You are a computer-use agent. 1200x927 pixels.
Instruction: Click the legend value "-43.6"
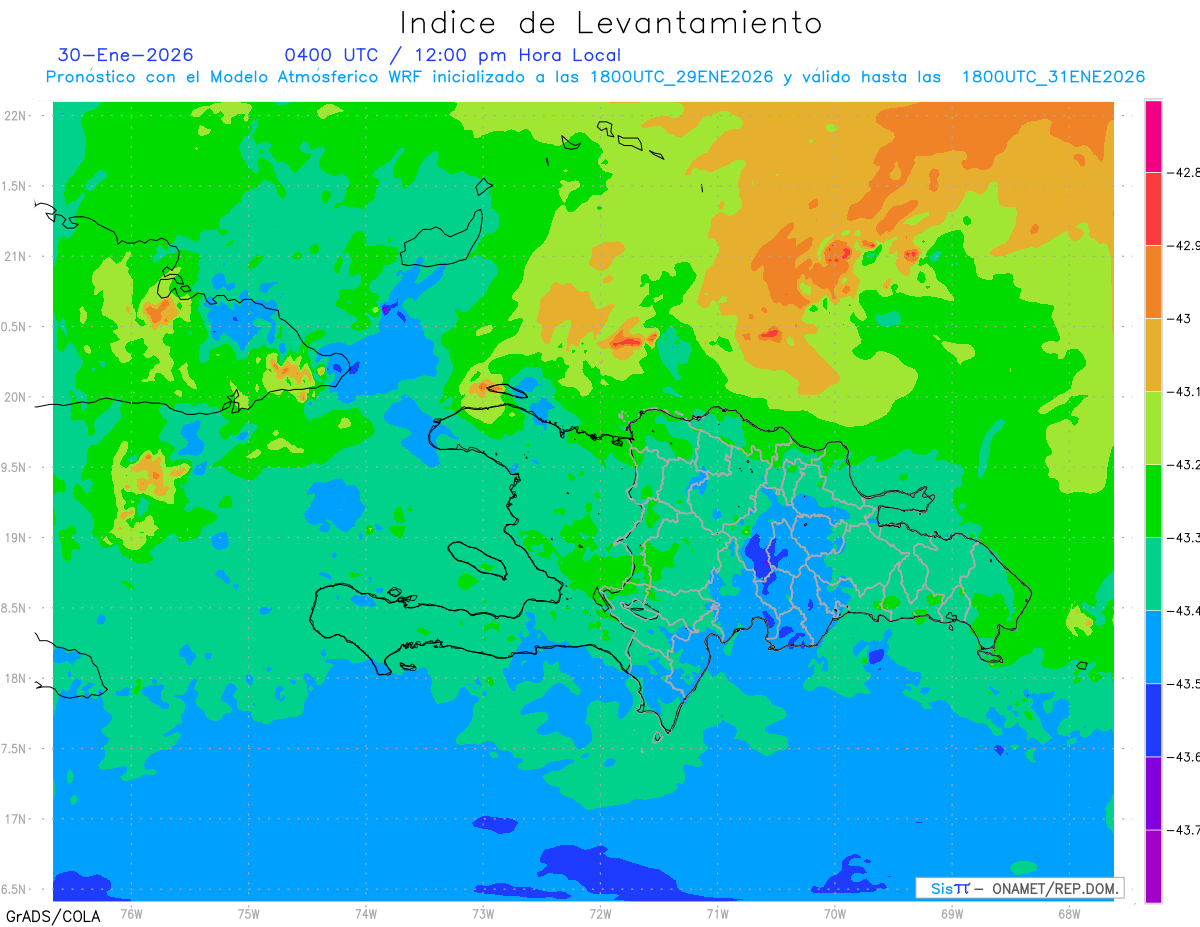[1185, 757]
